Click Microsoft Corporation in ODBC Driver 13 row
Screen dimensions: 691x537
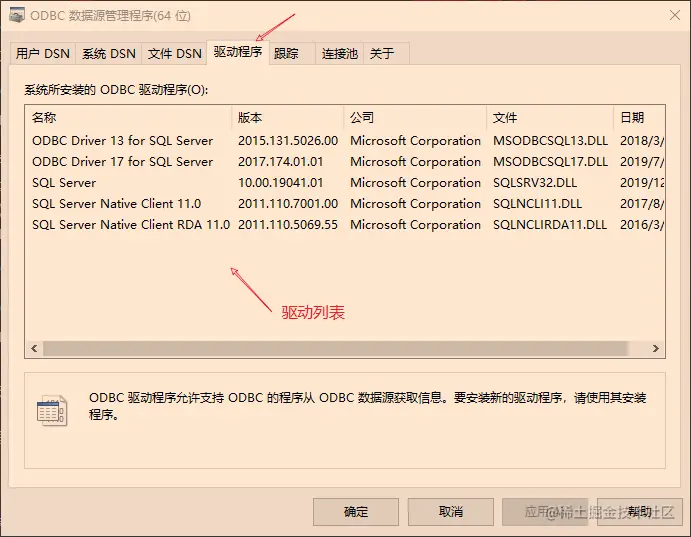pos(415,141)
